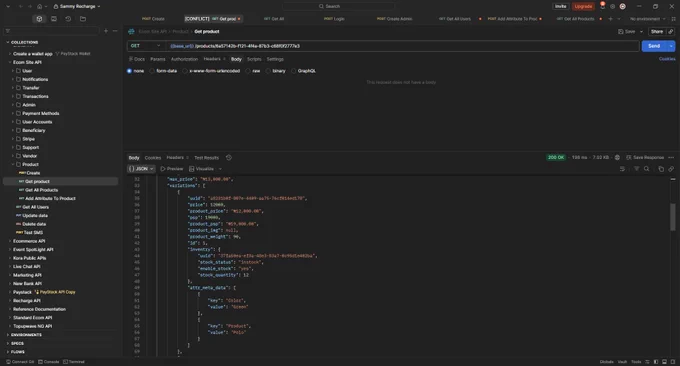Open the POST Login request tab
The height and width of the screenshot is (366, 680).
[x=334, y=19]
